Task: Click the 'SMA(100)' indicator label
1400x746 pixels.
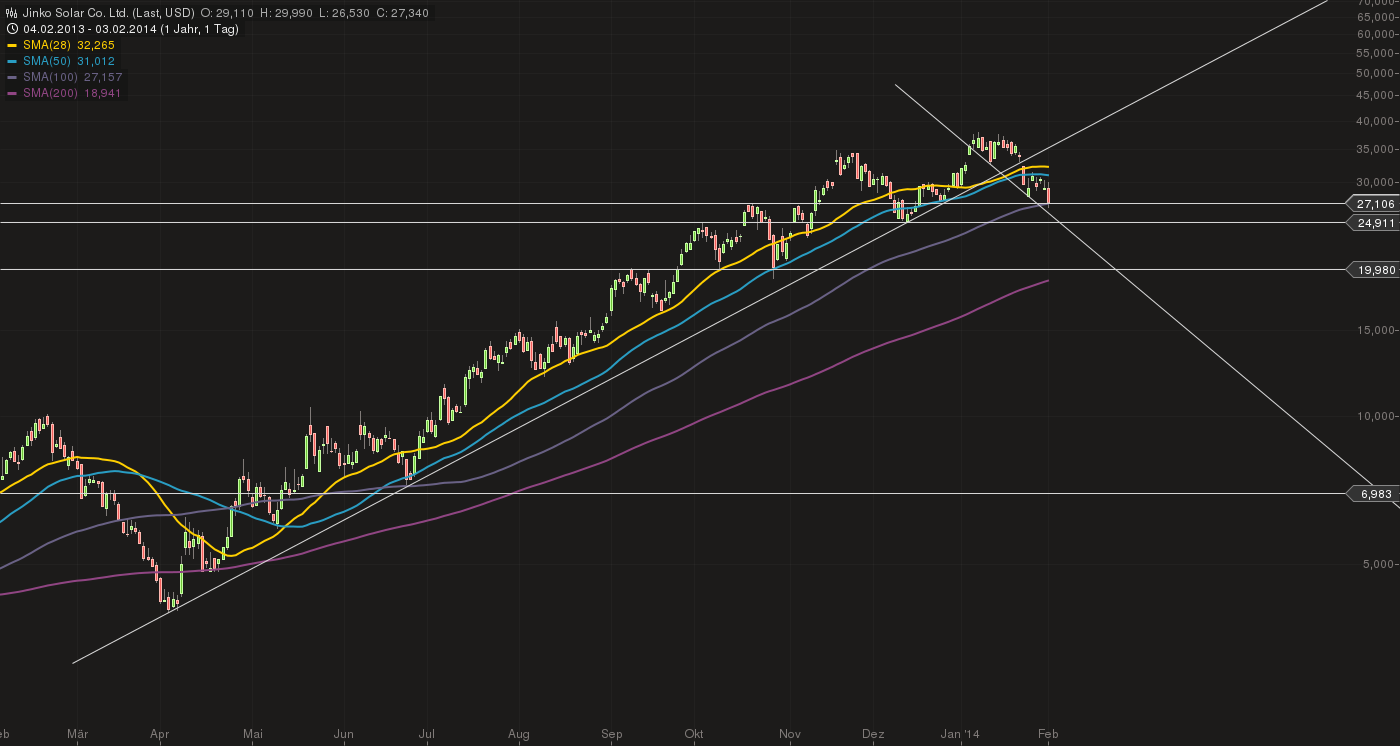Action: click(48, 77)
